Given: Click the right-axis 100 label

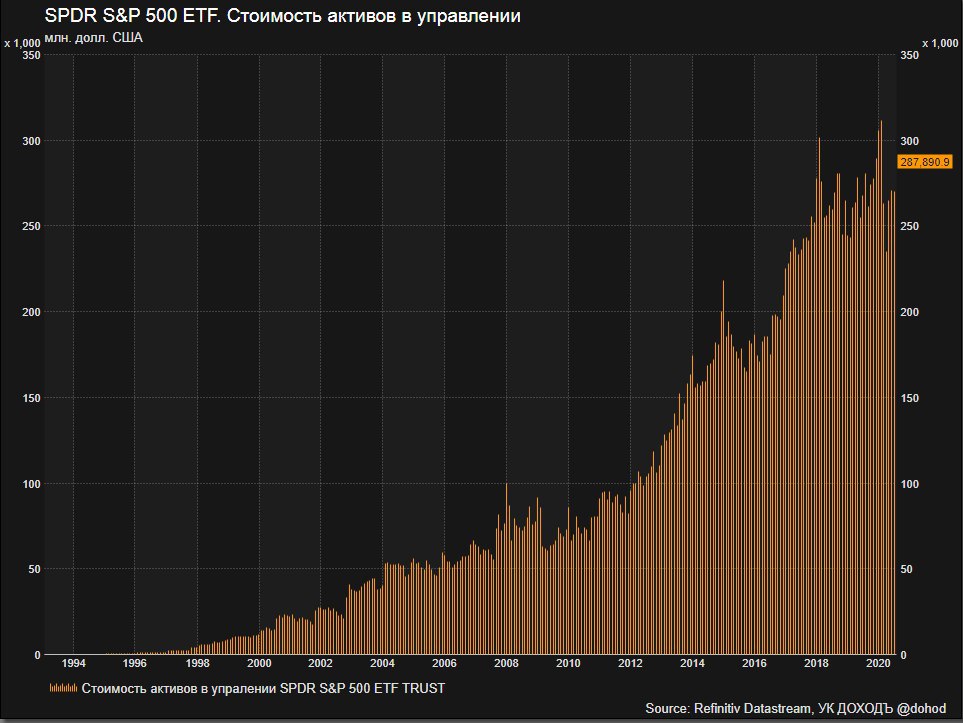Looking at the screenshot, I should [x=910, y=484].
